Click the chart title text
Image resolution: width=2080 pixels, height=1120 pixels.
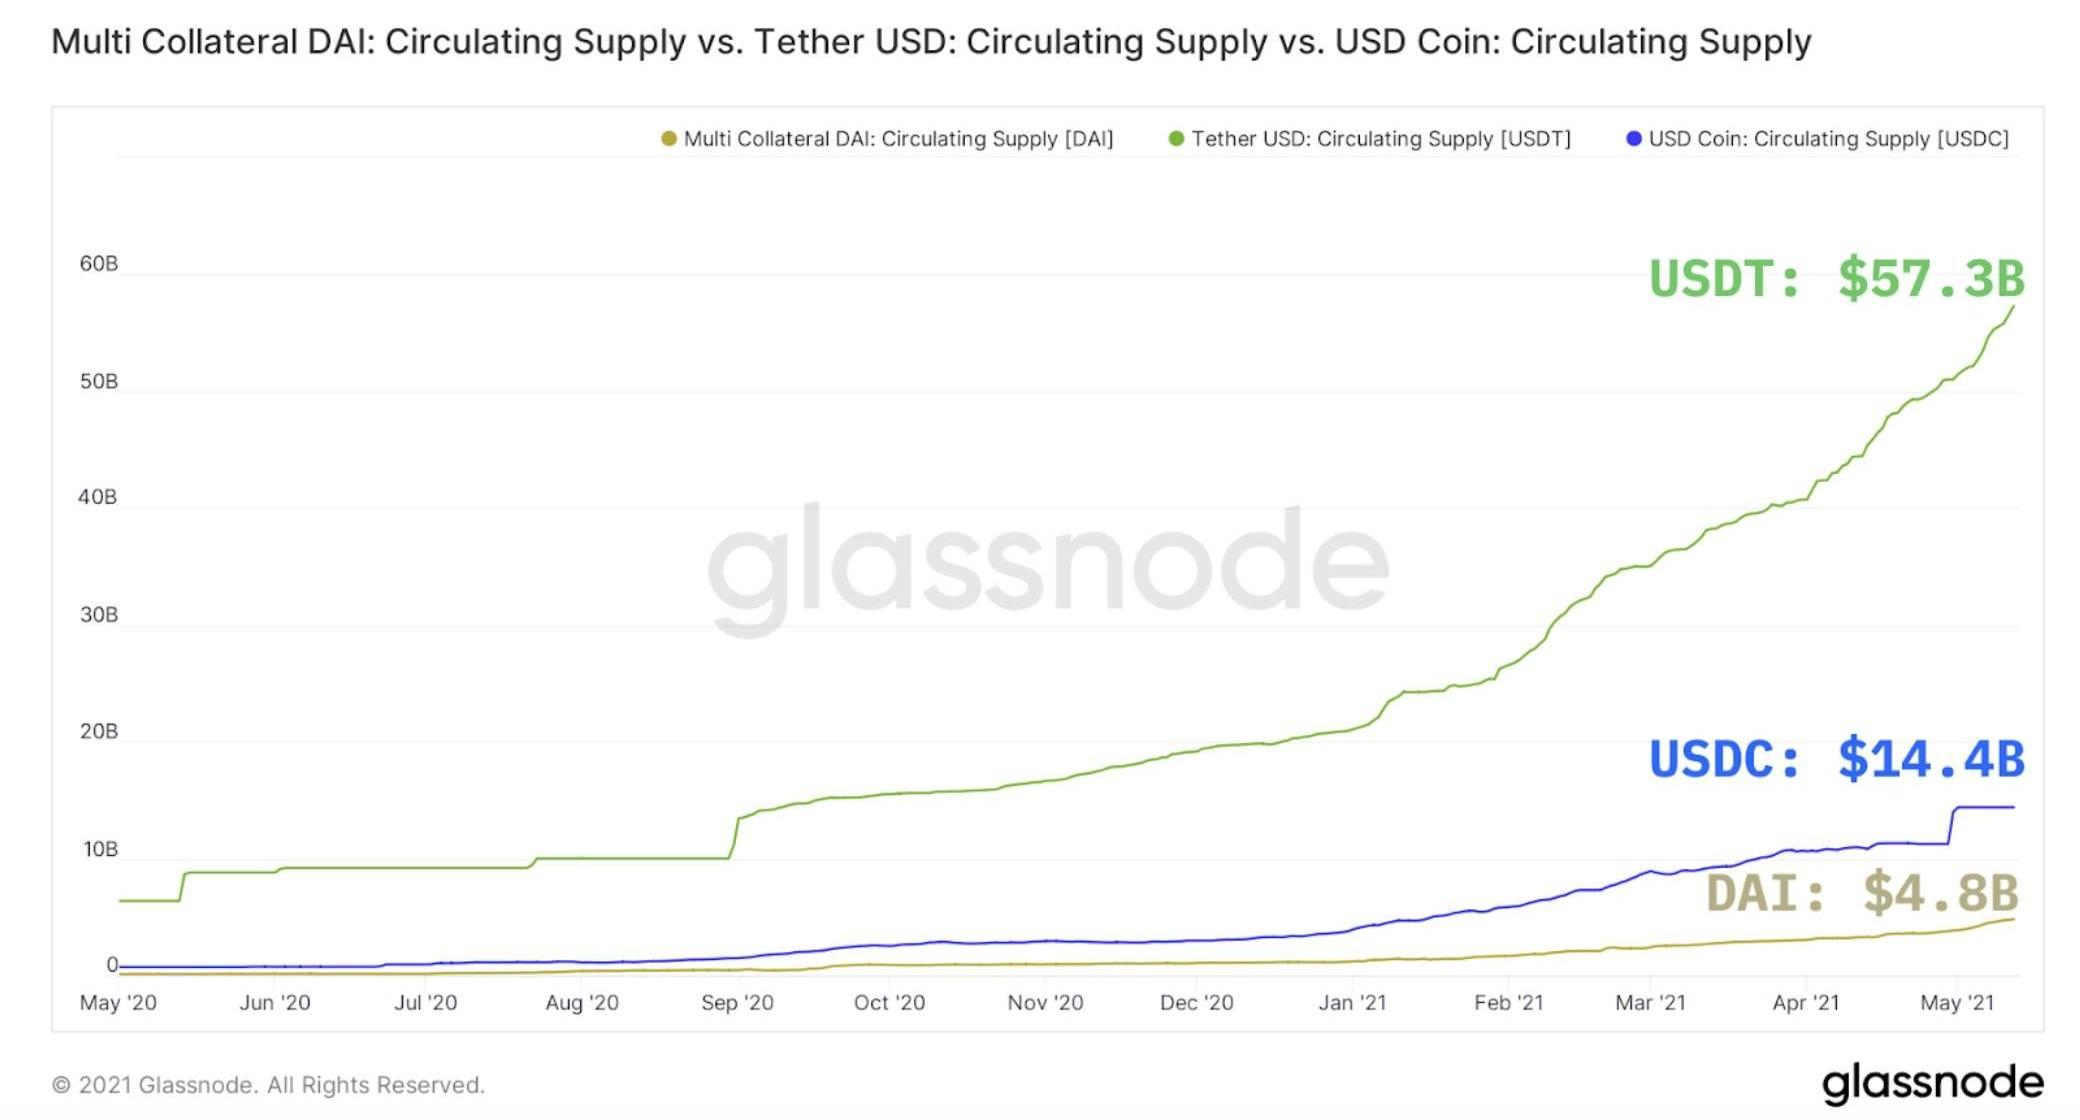(931, 42)
